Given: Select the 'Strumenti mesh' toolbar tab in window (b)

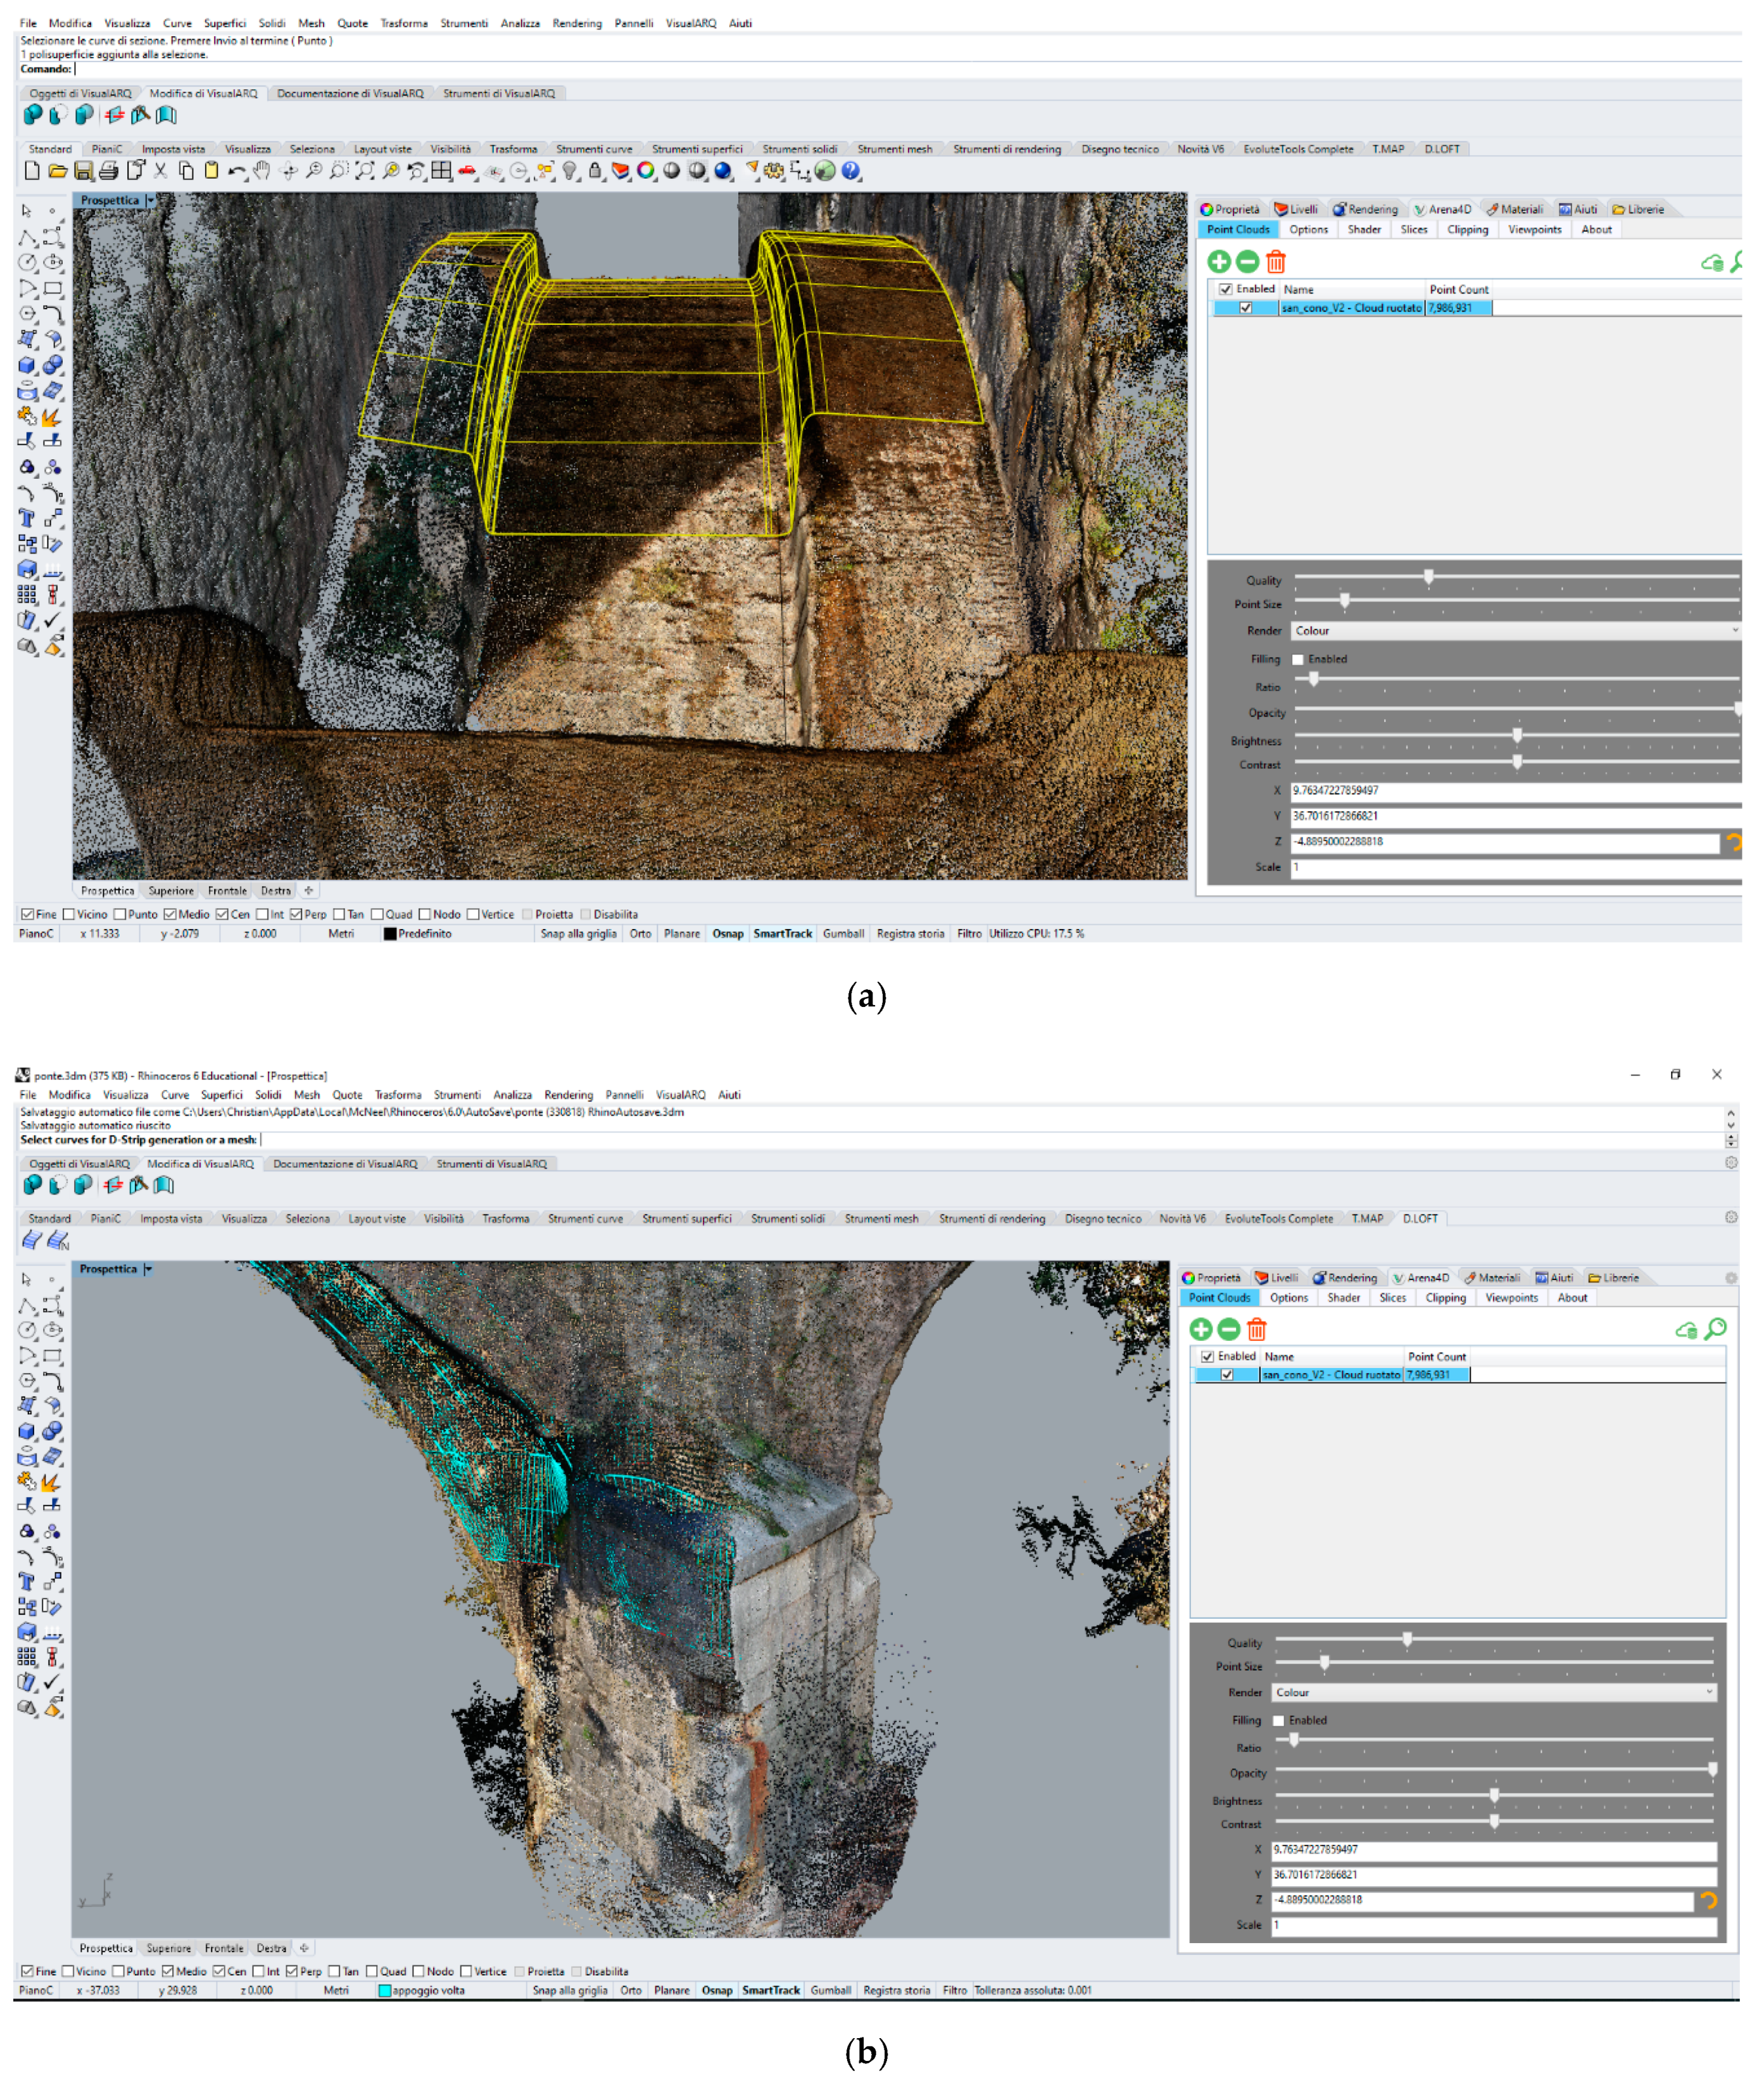Looking at the screenshot, I should click(881, 1218).
